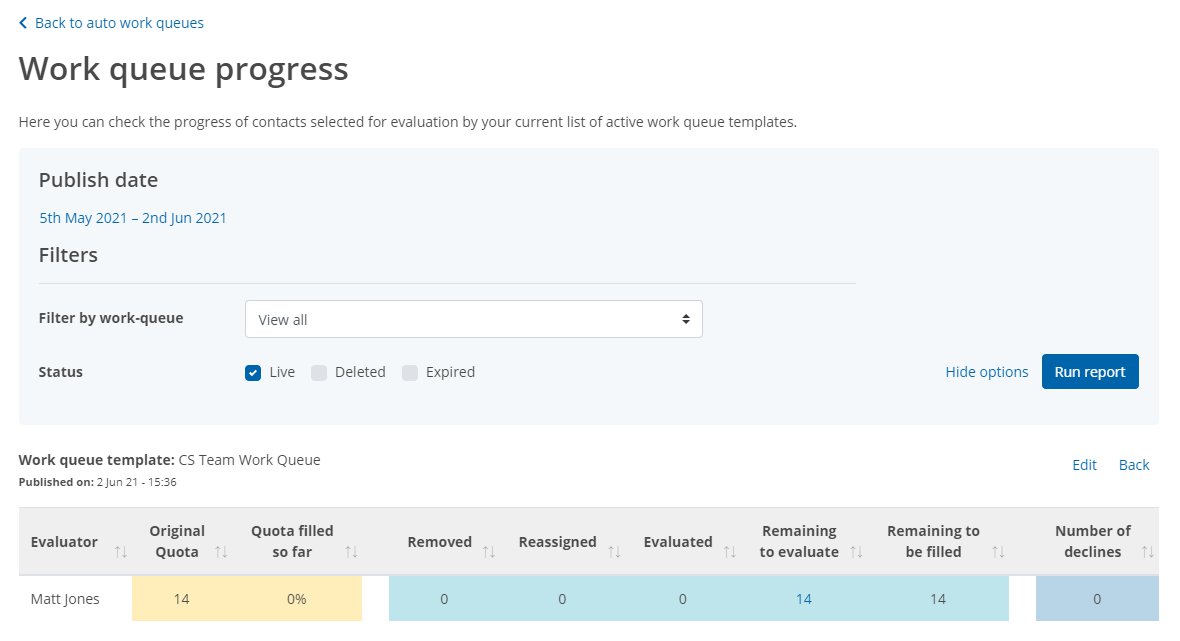Collapse the filters using Hide options
This screenshot has height=641, width=1180.
[986, 371]
